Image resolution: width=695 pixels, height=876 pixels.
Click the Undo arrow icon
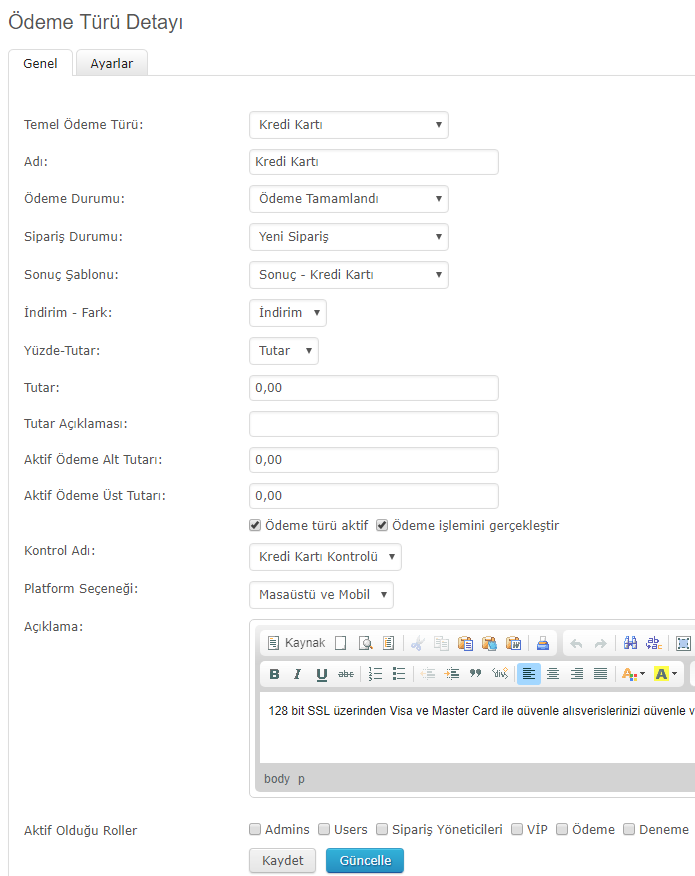(x=576, y=644)
